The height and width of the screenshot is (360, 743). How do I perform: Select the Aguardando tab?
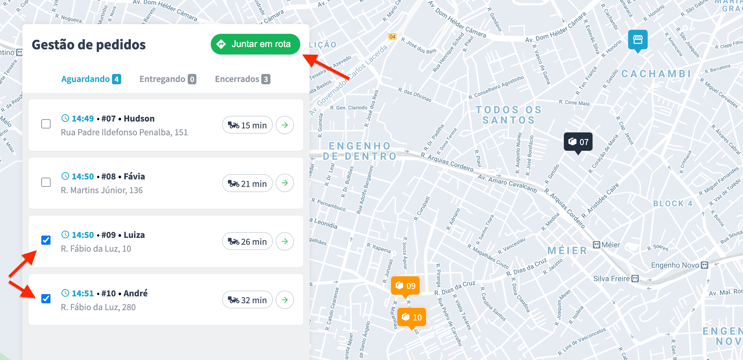click(x=91, y=79)
